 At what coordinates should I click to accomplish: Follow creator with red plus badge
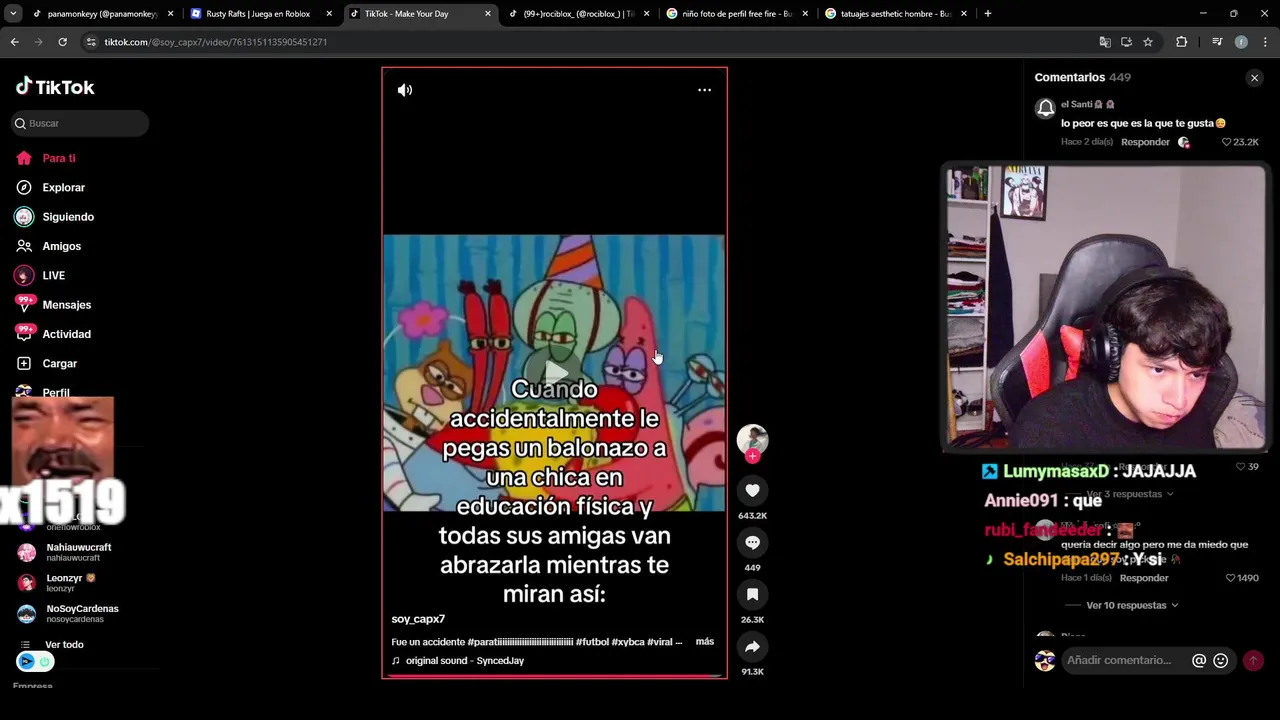pyautogui.click(x=752, y=456)
